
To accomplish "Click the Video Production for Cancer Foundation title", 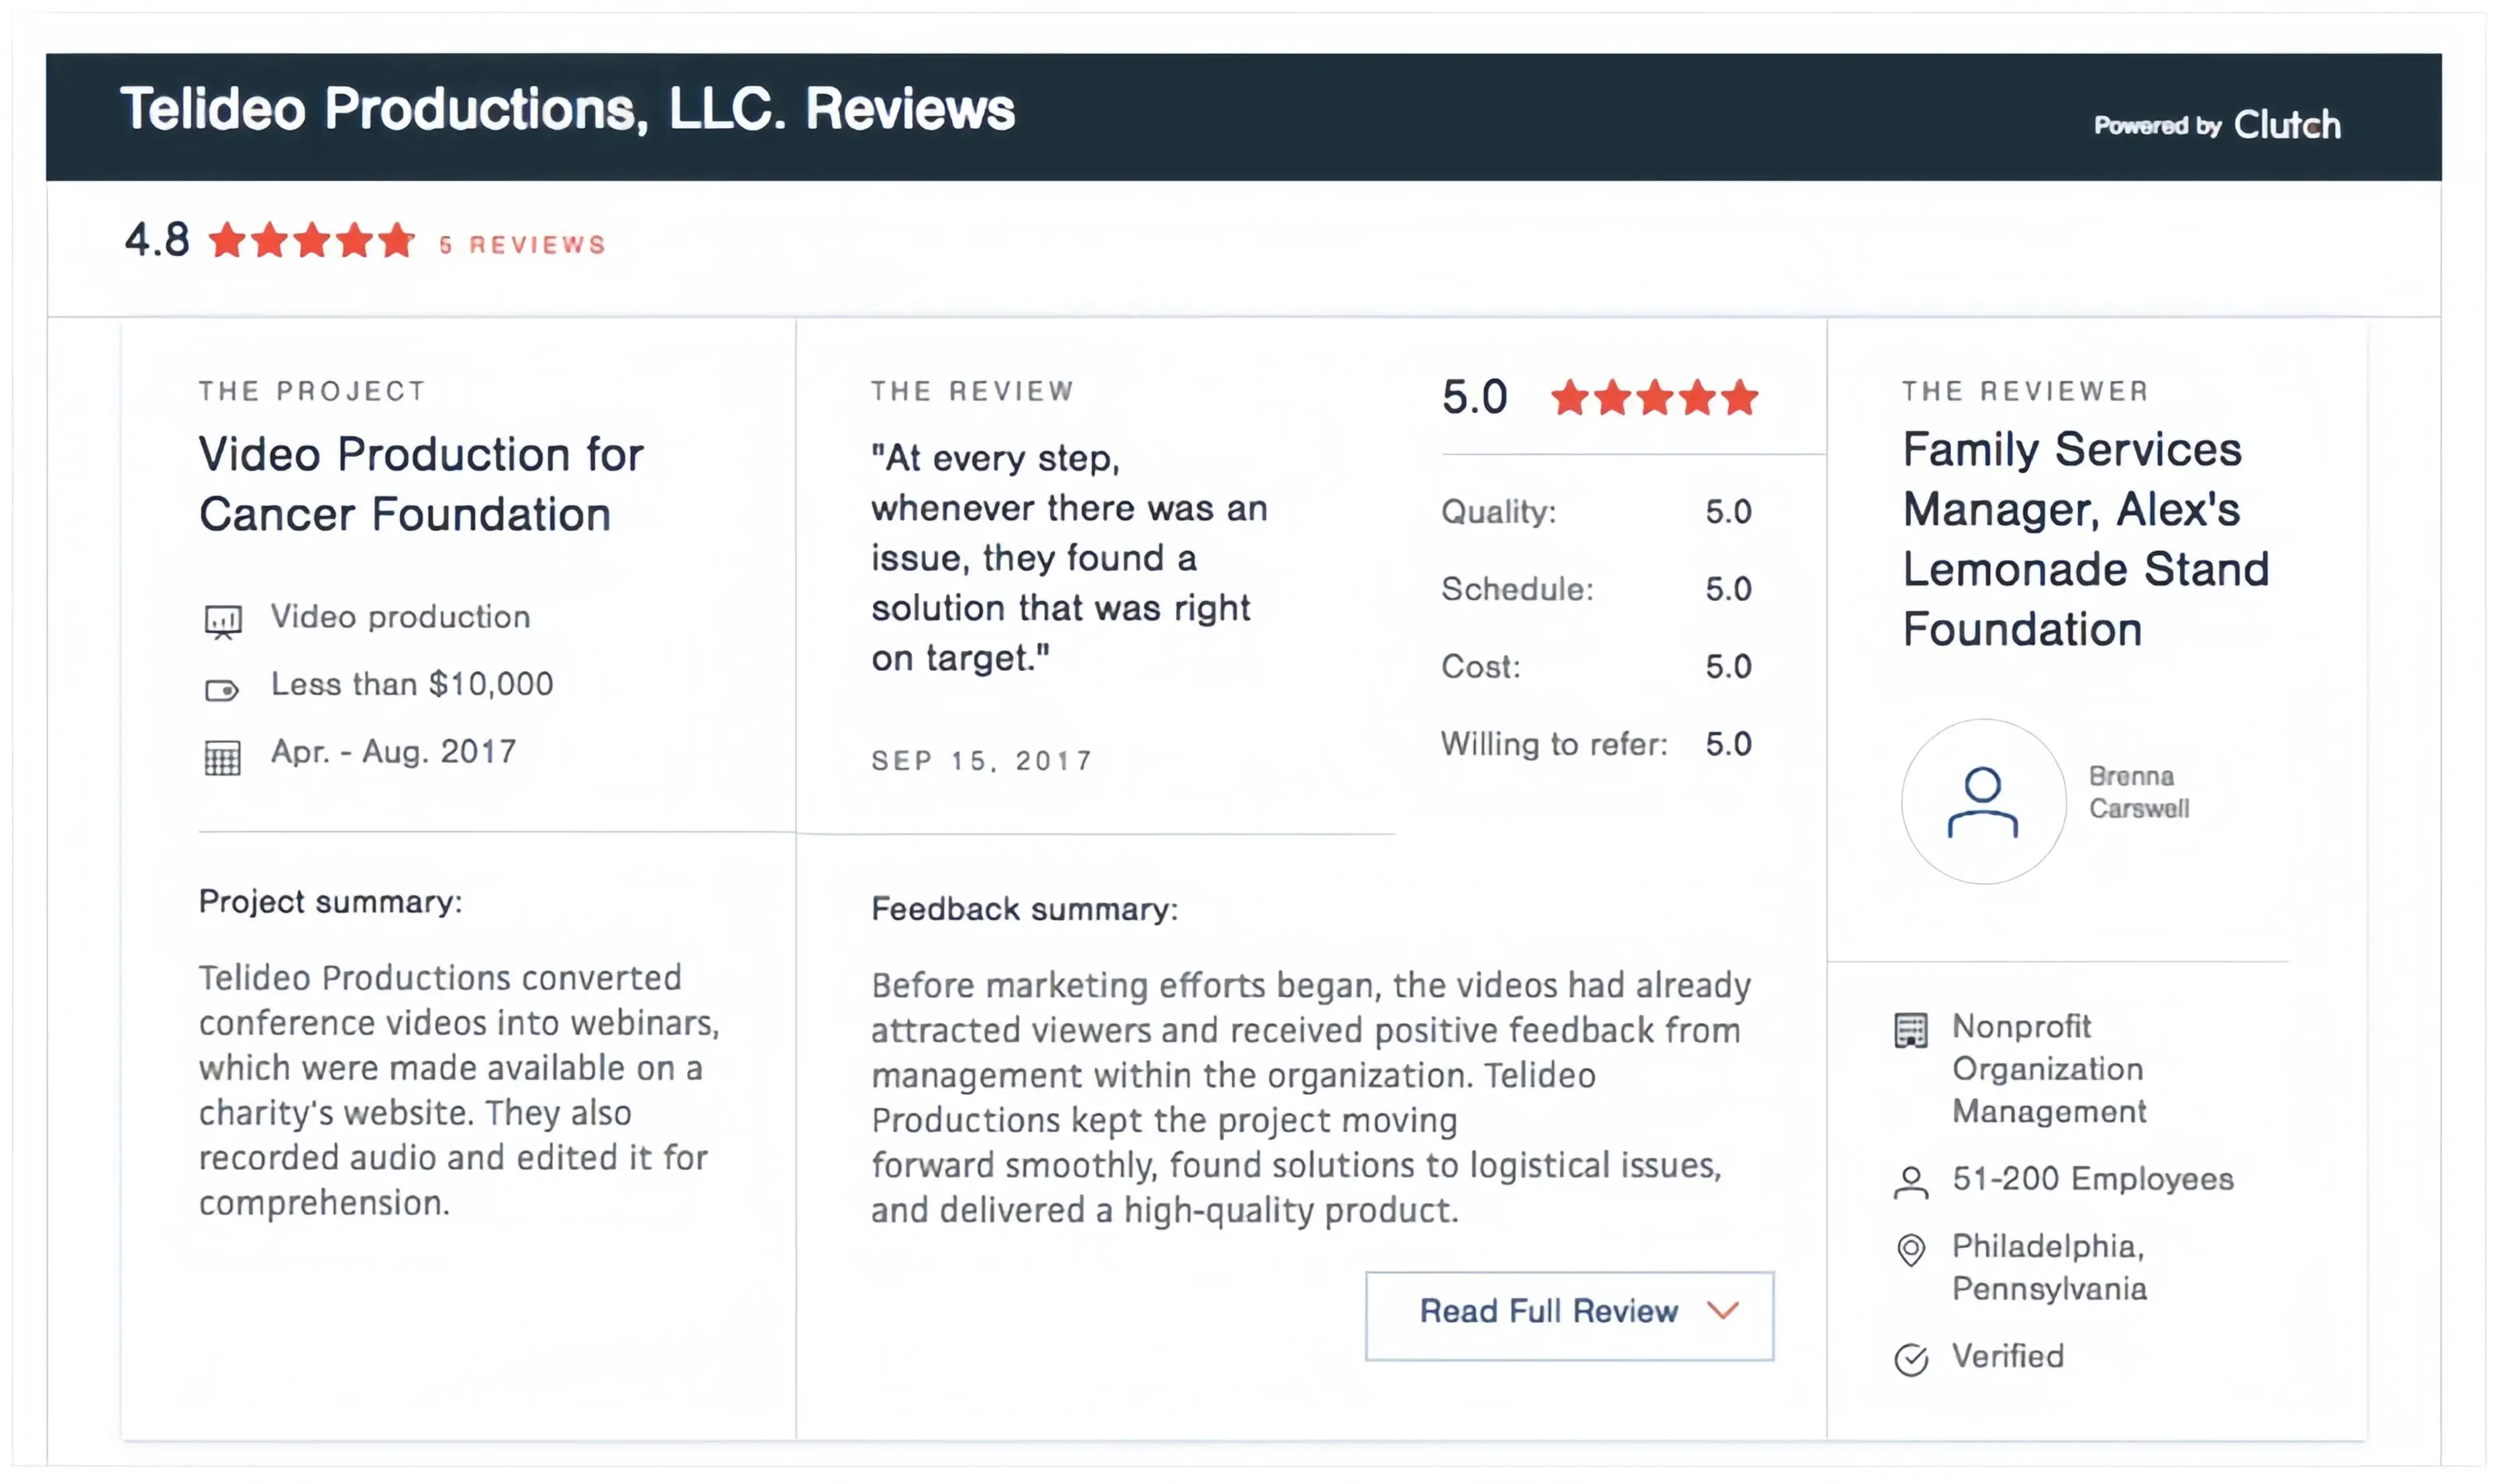I will (x=421, y=484).
